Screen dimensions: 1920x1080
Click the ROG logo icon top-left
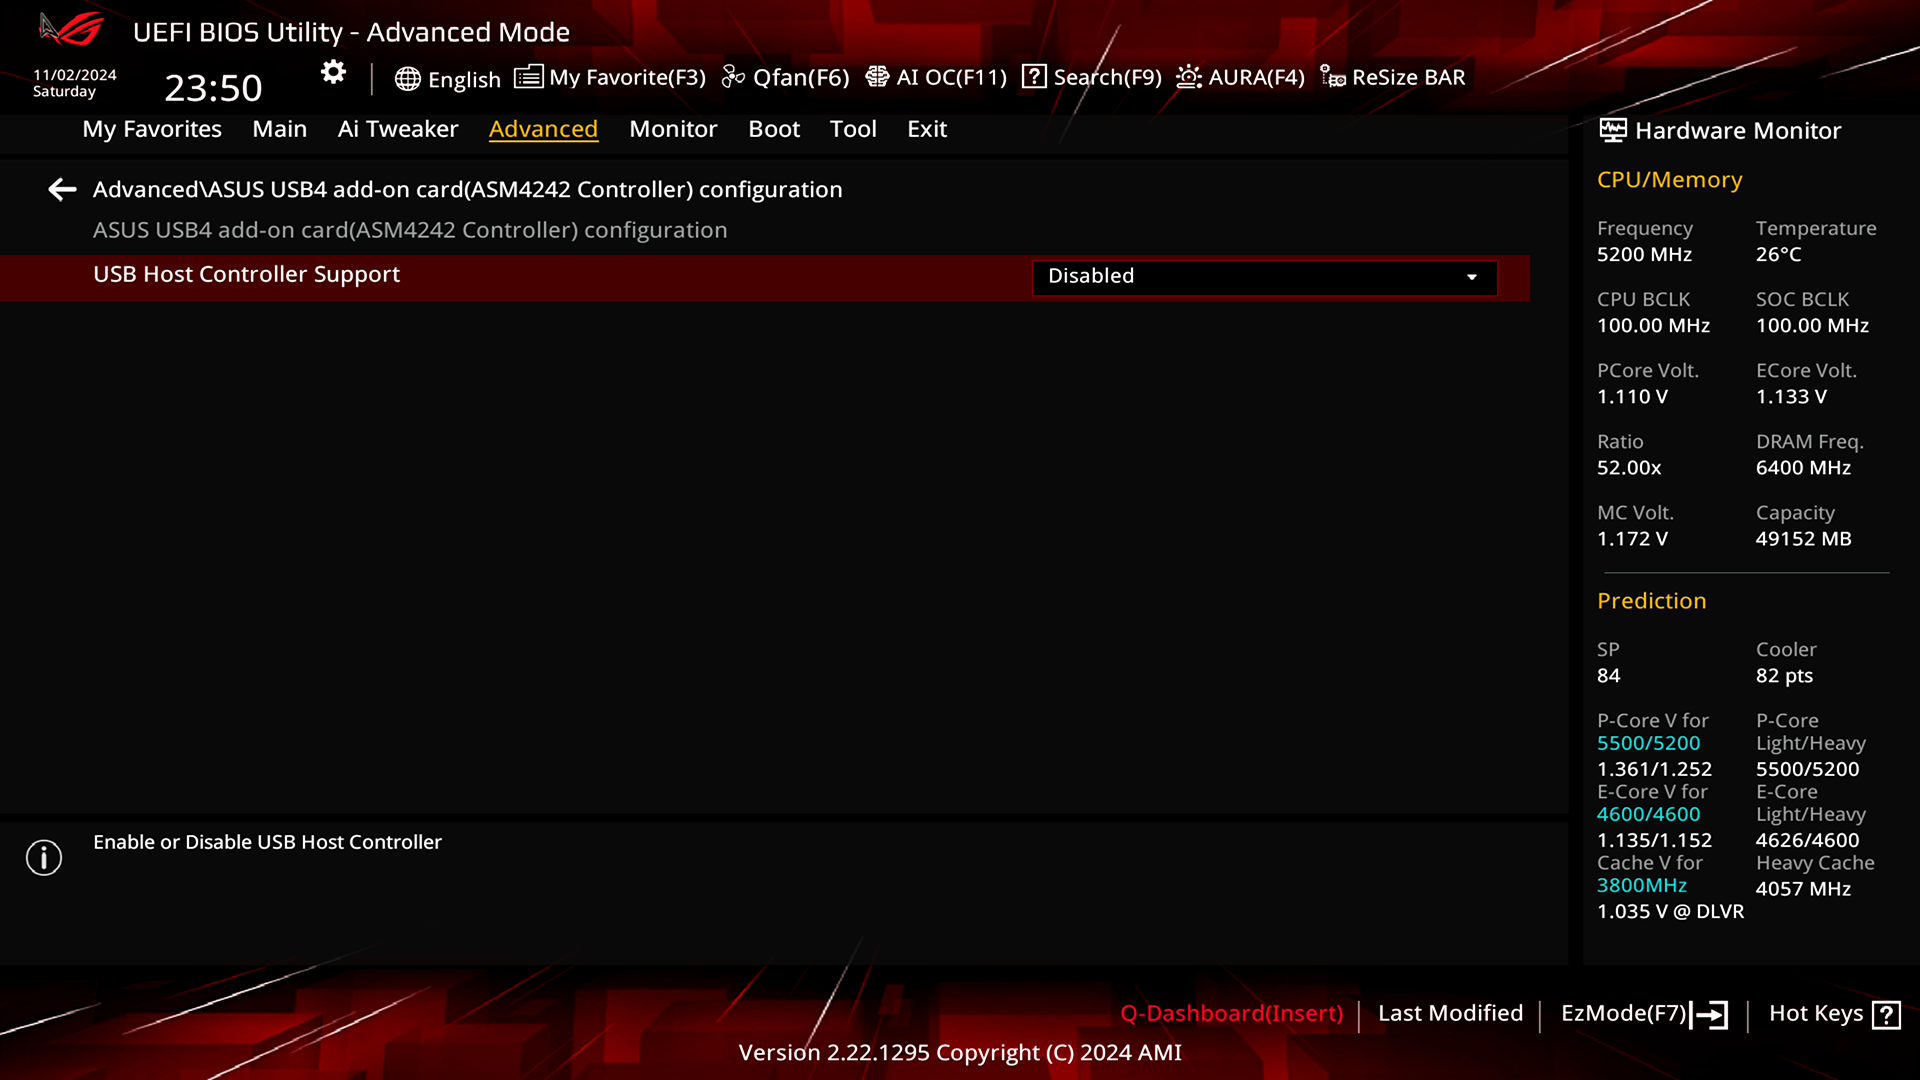click(x=73, y=29)
